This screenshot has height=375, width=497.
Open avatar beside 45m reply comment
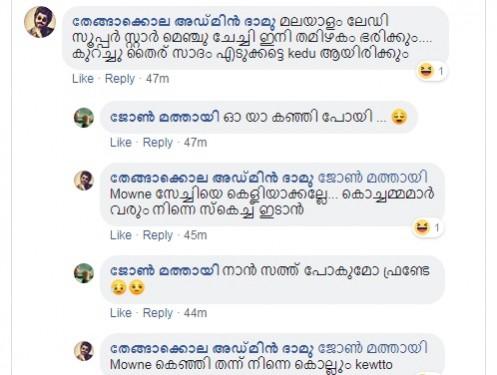84,180
